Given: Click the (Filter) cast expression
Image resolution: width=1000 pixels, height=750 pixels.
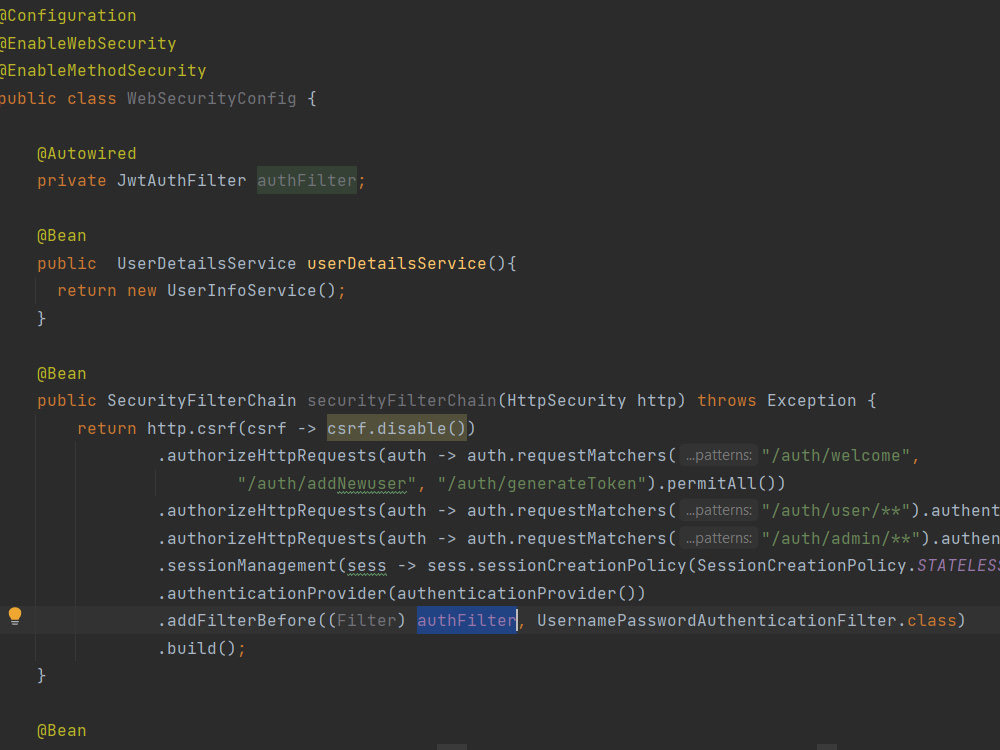Looking at the screenshot, I should coord(367,621).
